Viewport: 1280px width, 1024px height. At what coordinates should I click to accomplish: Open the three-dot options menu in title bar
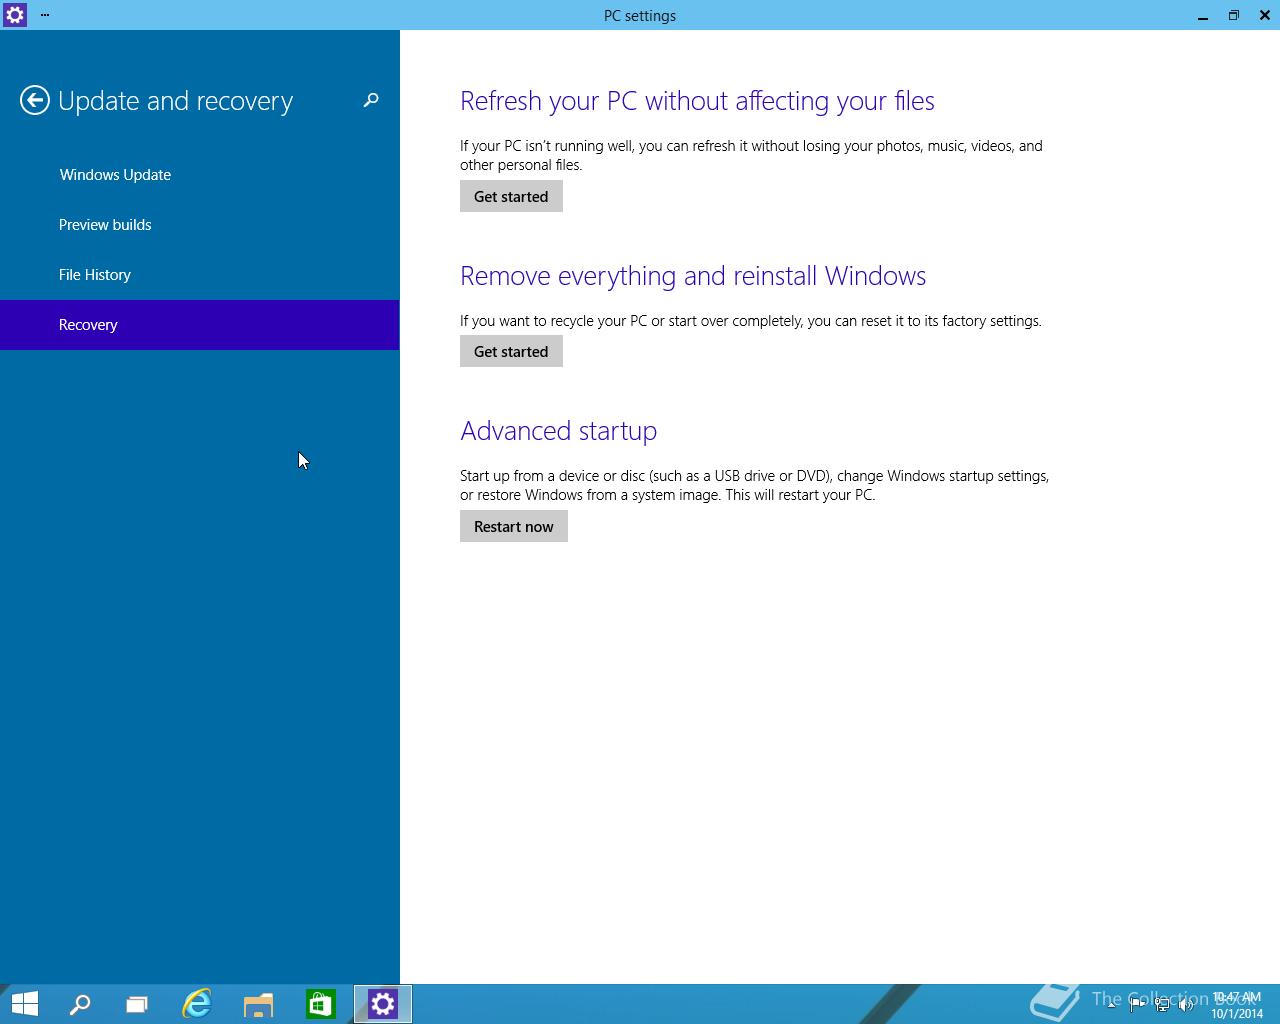pos(45,15)
